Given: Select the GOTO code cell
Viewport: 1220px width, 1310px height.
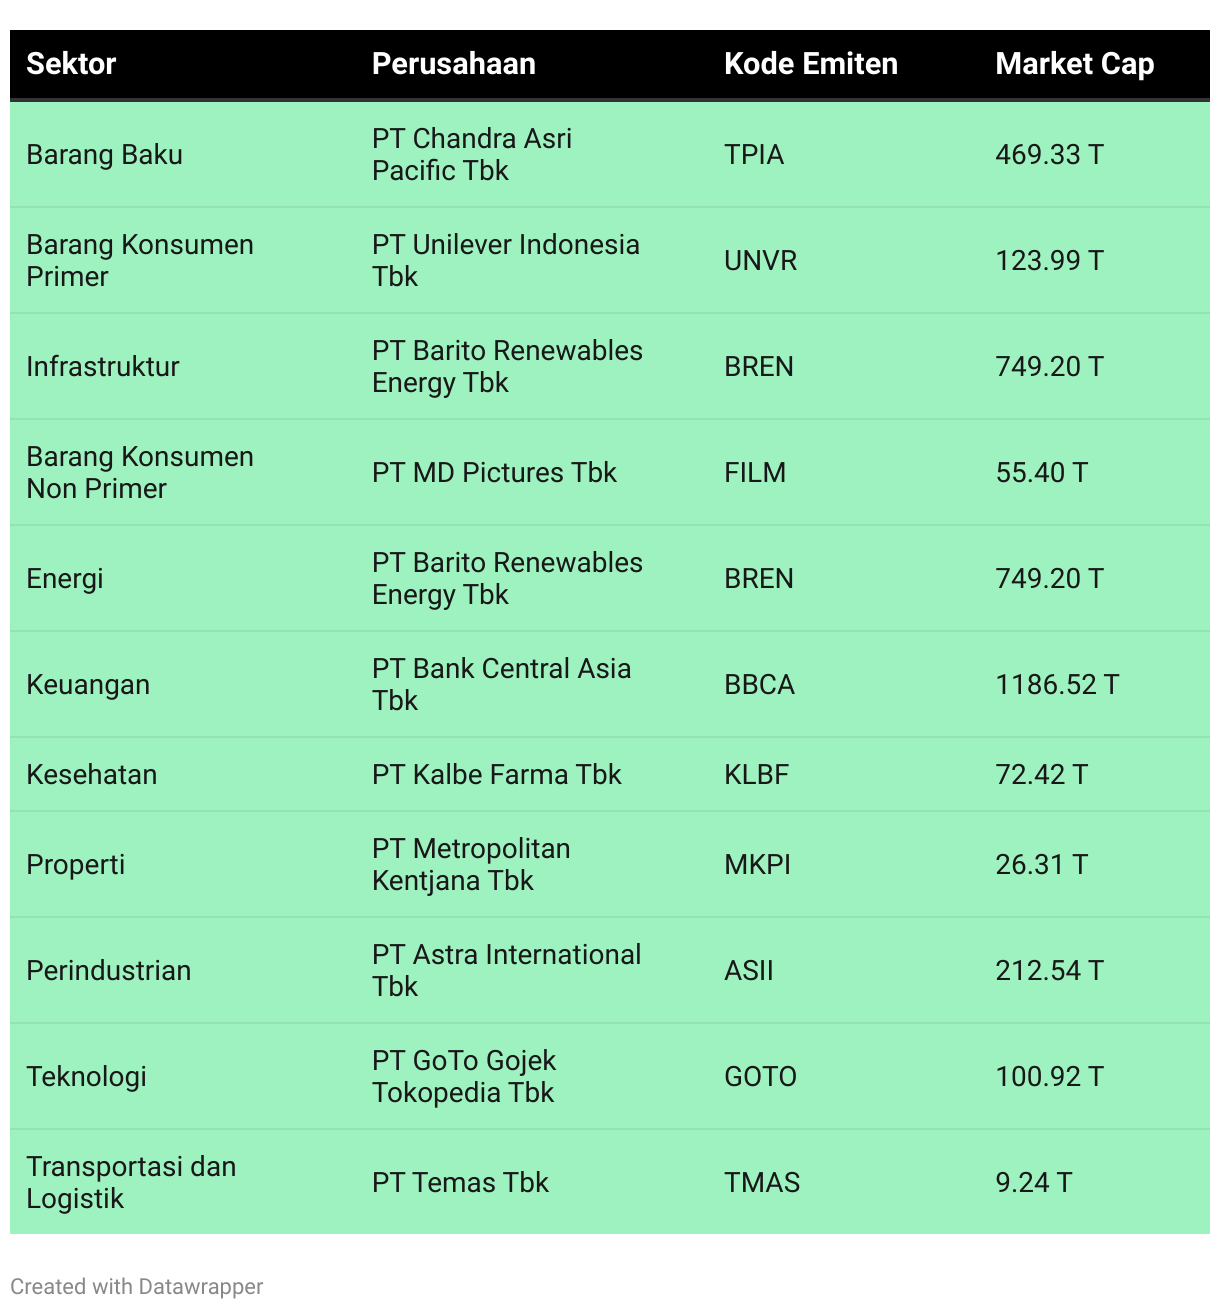Looking at the screenshot, I should 760,1077.
